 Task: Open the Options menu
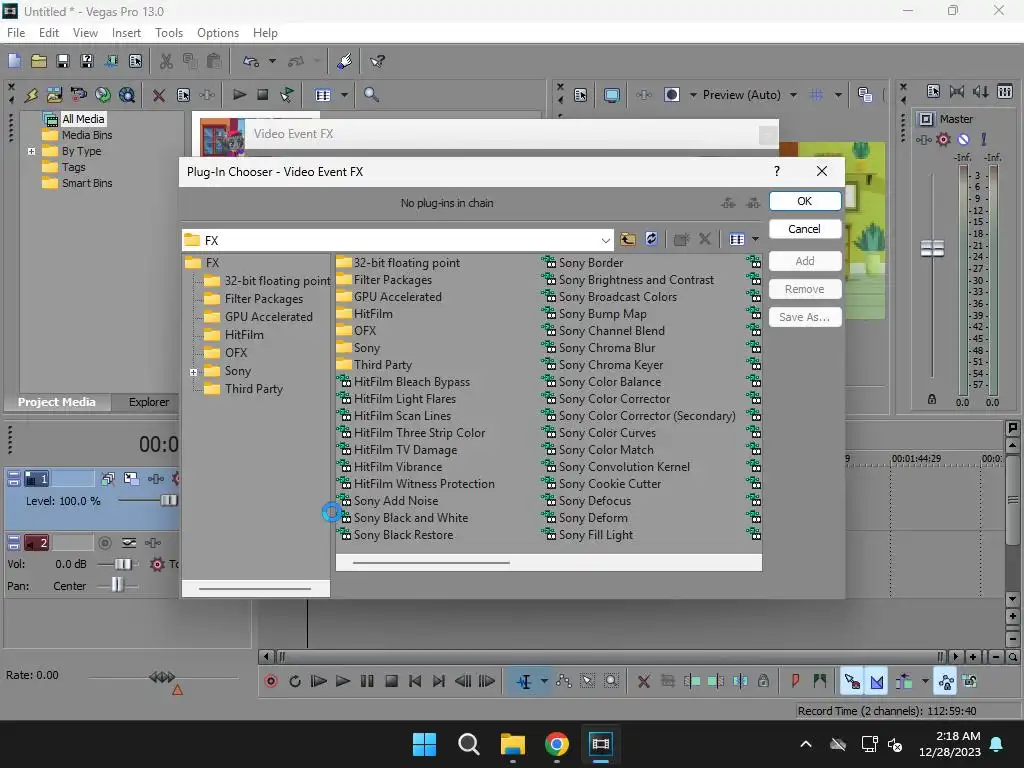click(217, 33)
